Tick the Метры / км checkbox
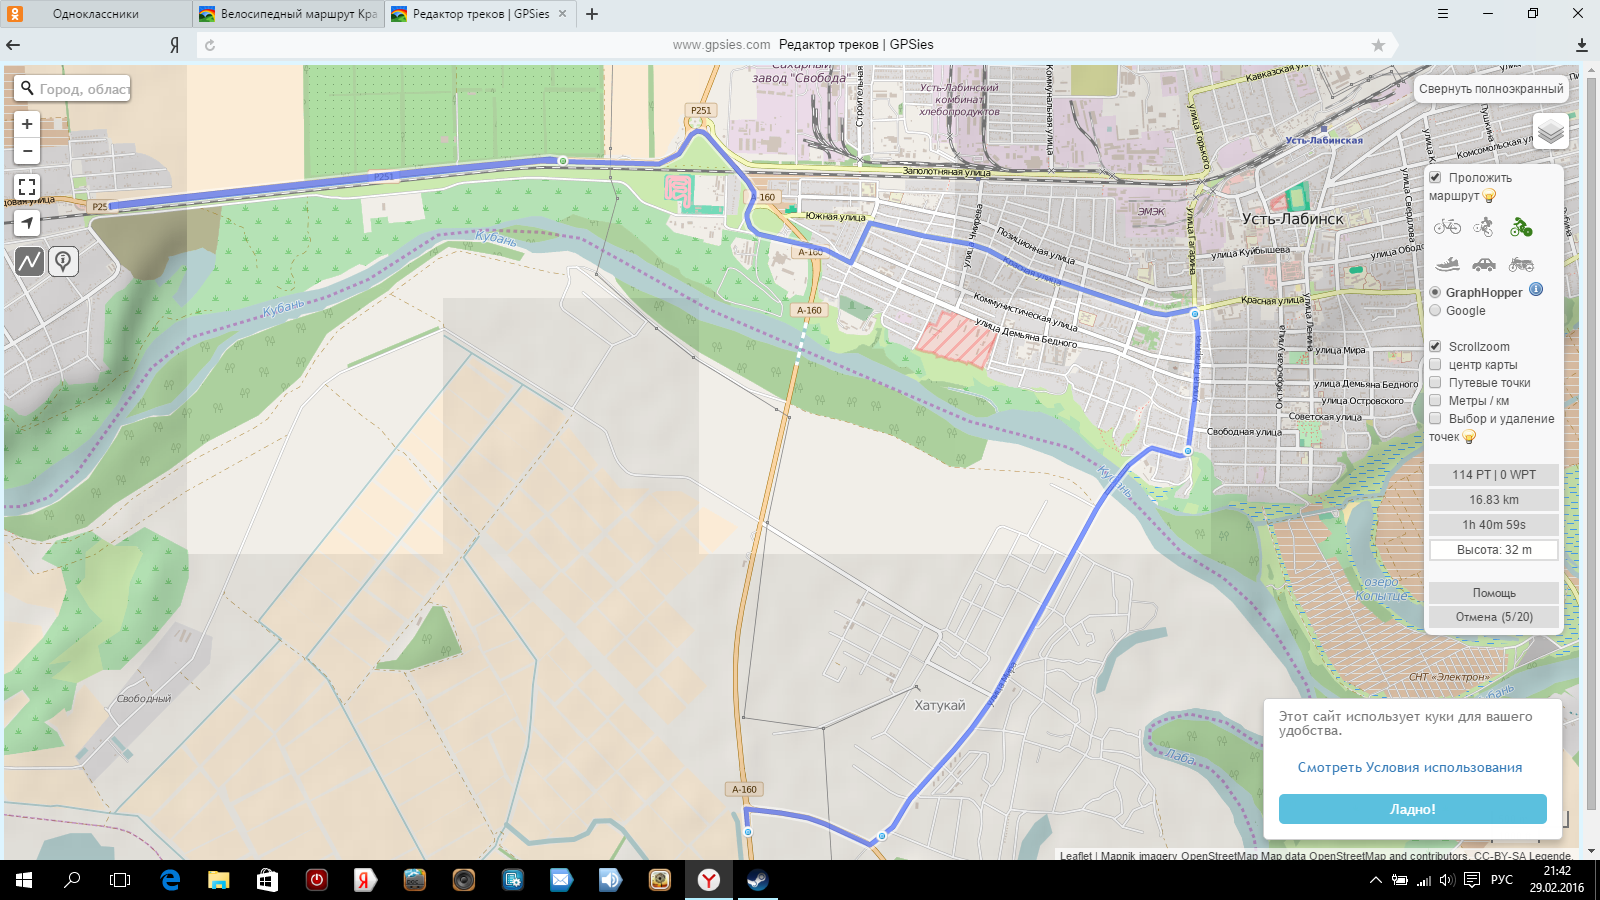This screenshot has height=900, width=1600. [x=1435, y=400]
